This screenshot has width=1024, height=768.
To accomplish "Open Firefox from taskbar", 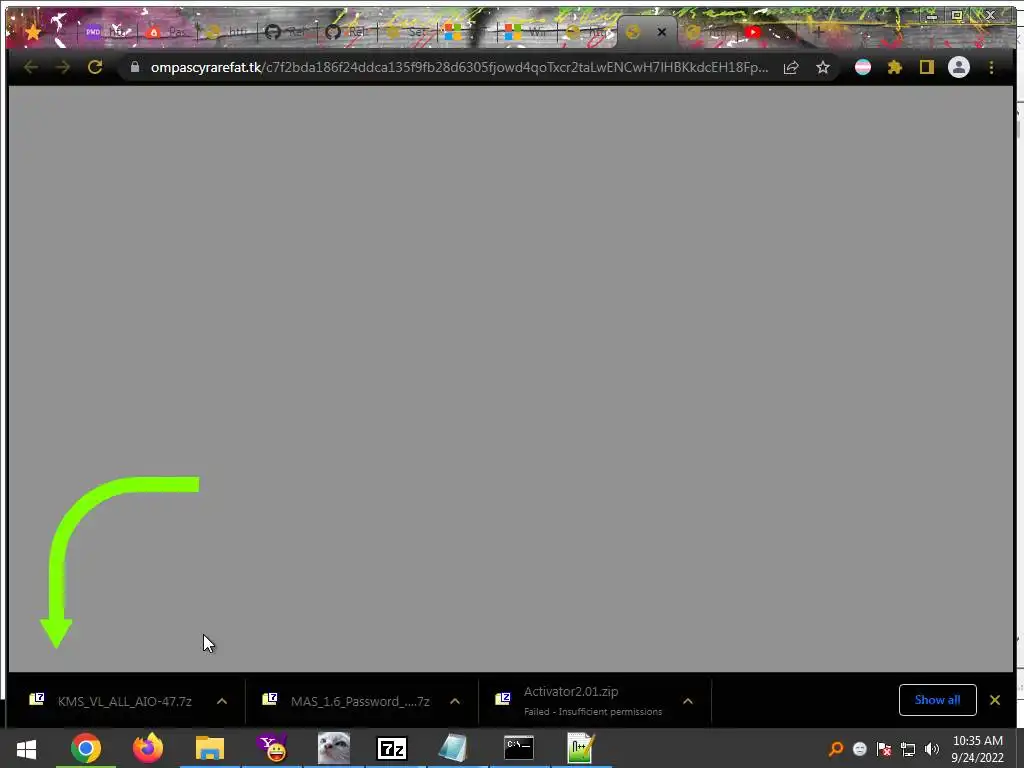I will (x=148, y=748).
